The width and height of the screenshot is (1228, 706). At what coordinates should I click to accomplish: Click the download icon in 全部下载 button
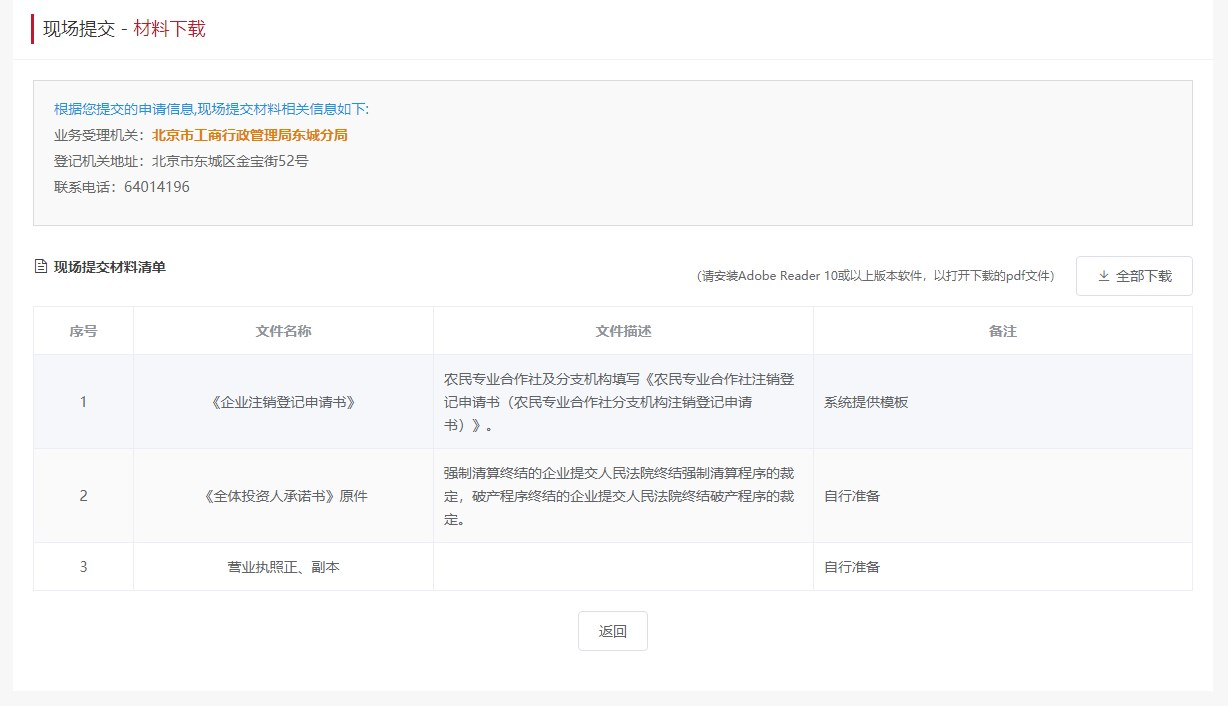point(1104,276)
